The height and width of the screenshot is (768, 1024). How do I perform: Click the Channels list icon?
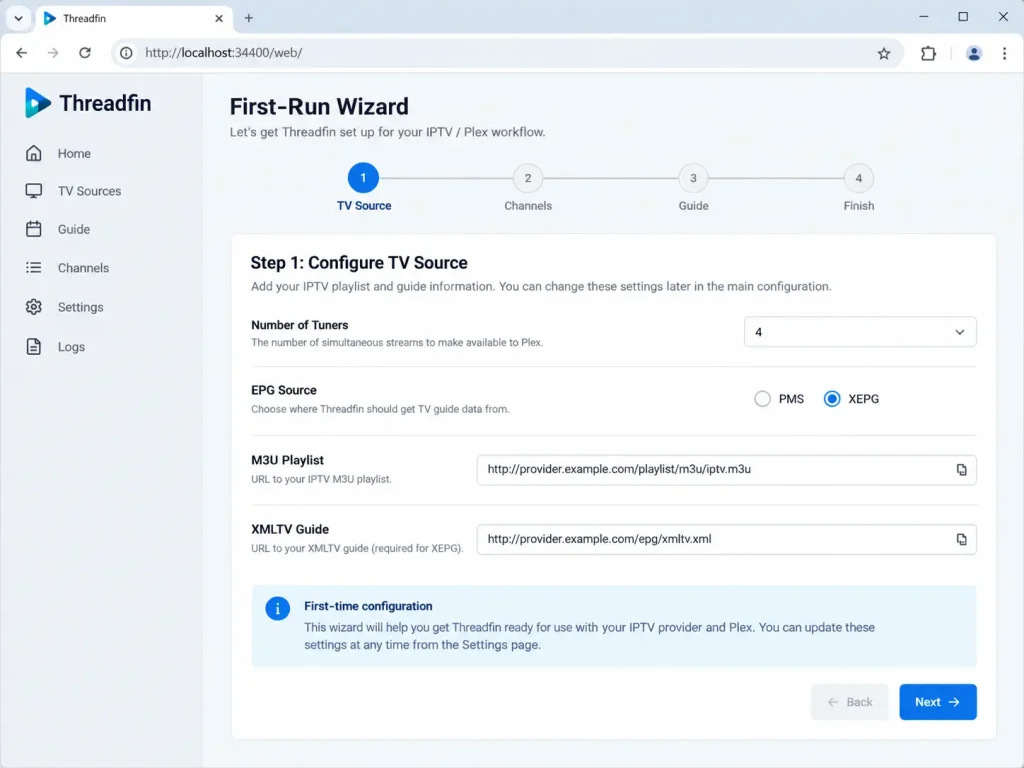click(33, 268)
